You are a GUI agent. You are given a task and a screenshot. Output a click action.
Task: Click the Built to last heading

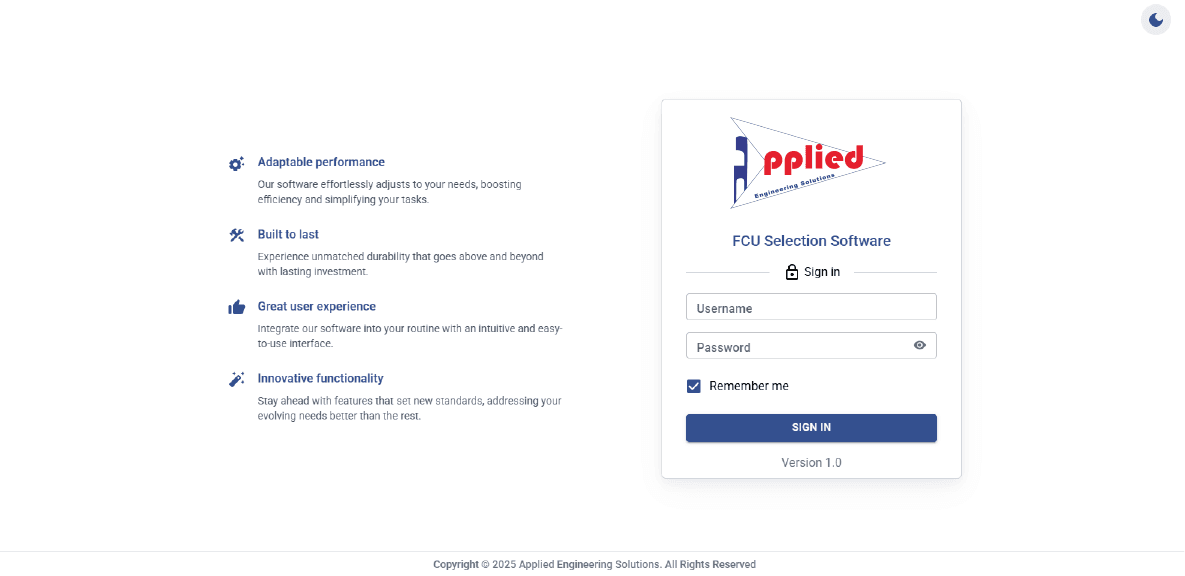pos(288,234)
